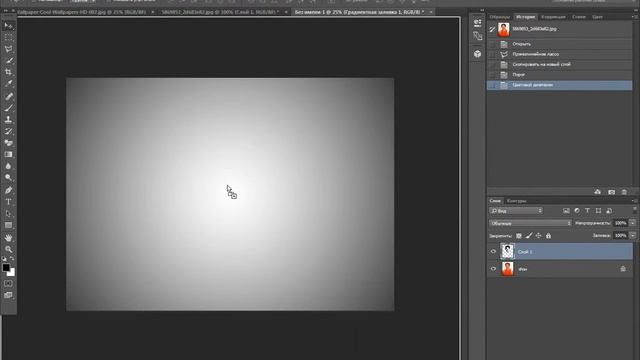Screen dimensions: 640x360
Task: Click the background color swatch
Action: tap(12, 273)
